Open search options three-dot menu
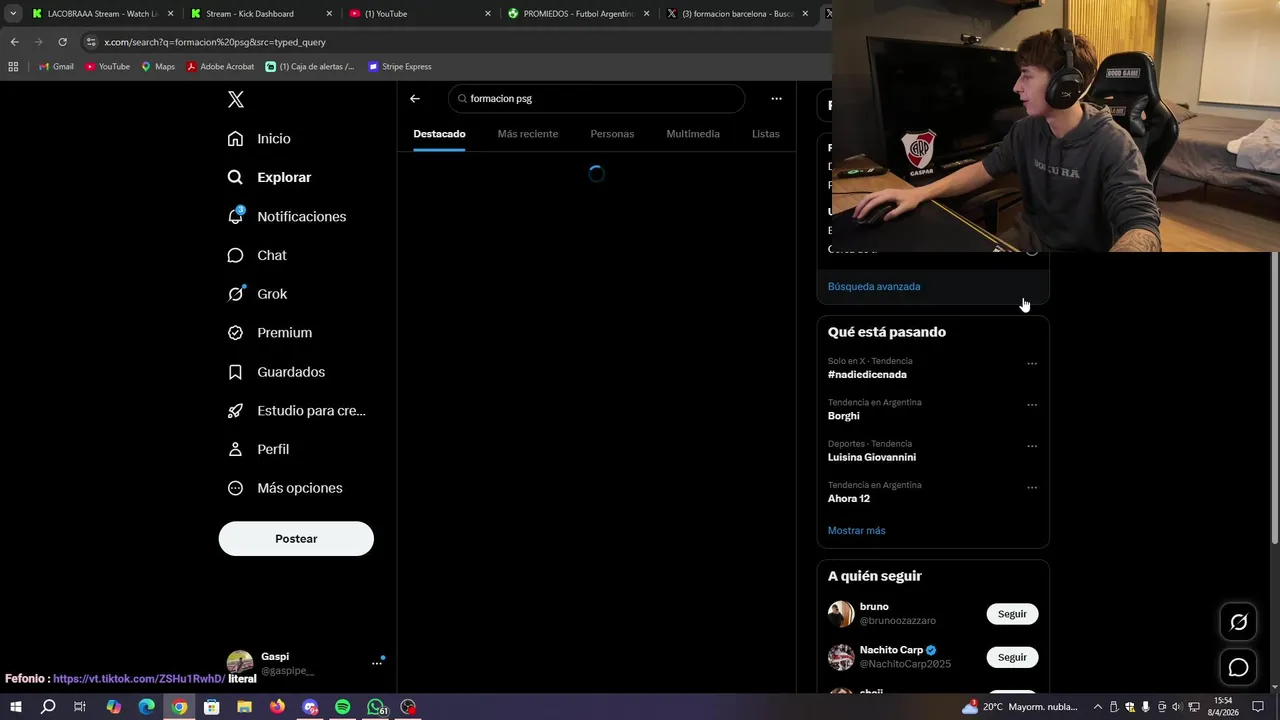 click(776, 99)
